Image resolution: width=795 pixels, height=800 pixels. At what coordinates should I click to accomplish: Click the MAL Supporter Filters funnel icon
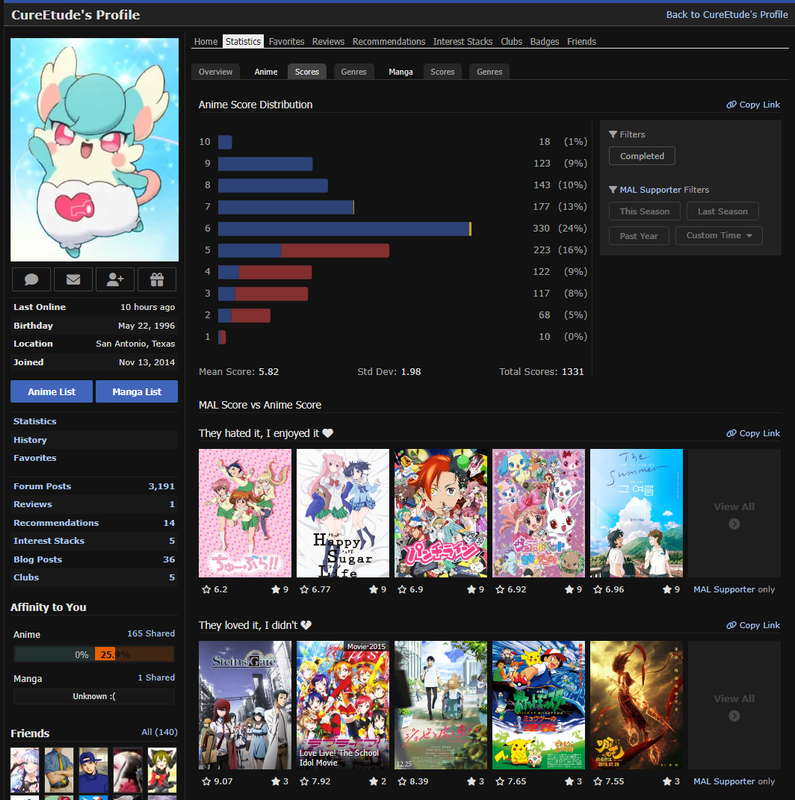point(613,190)
